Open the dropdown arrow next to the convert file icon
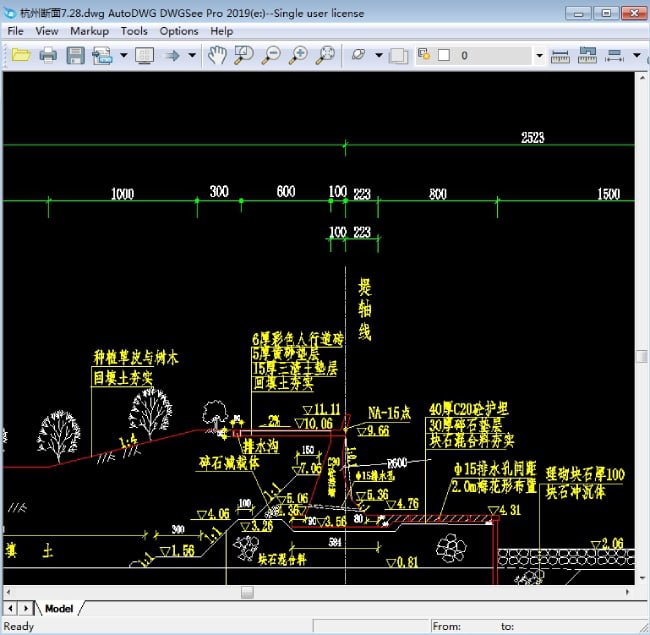Image resolution: width=650 pixels, height=635 pixels. (123, 56)
